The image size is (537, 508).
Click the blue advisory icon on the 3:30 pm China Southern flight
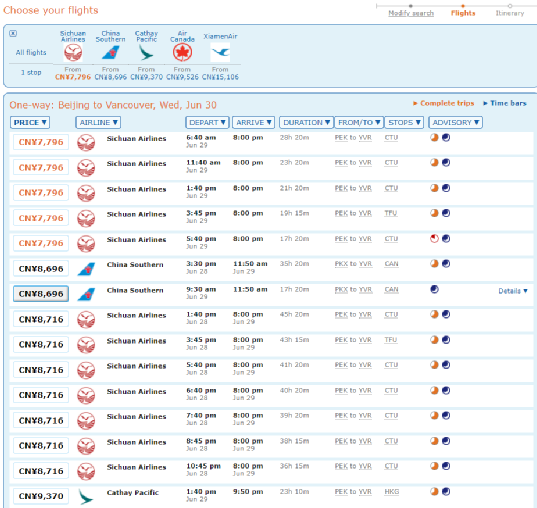[x=446, y=264]
